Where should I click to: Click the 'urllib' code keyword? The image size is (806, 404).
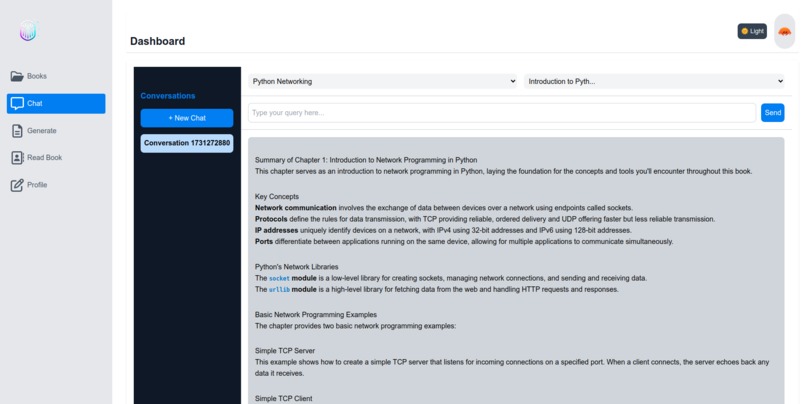coord(279,290)
